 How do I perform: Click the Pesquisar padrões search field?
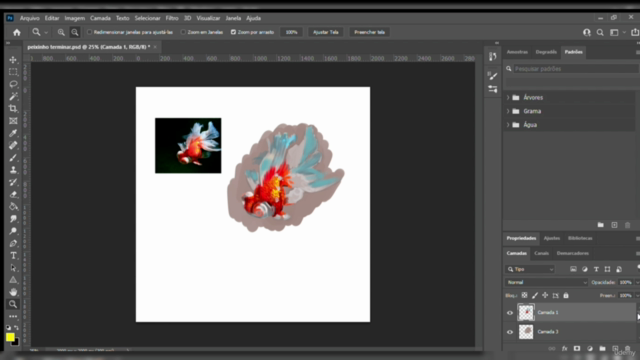[x=576, y=69]
